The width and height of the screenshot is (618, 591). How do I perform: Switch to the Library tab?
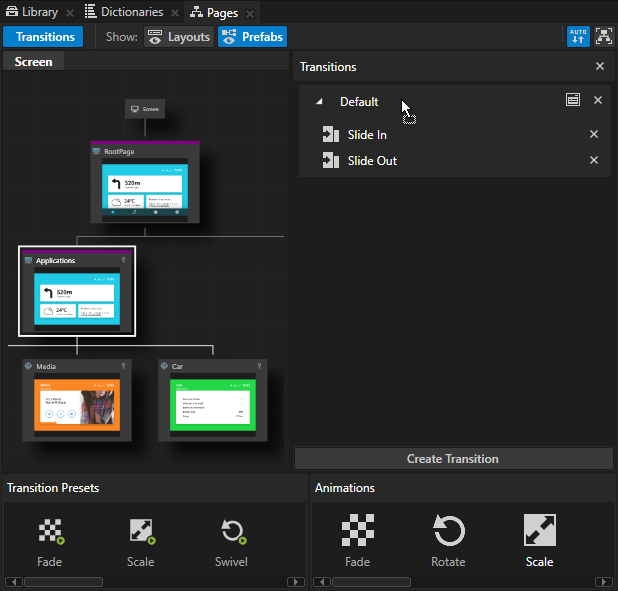(x=32, y=12)
